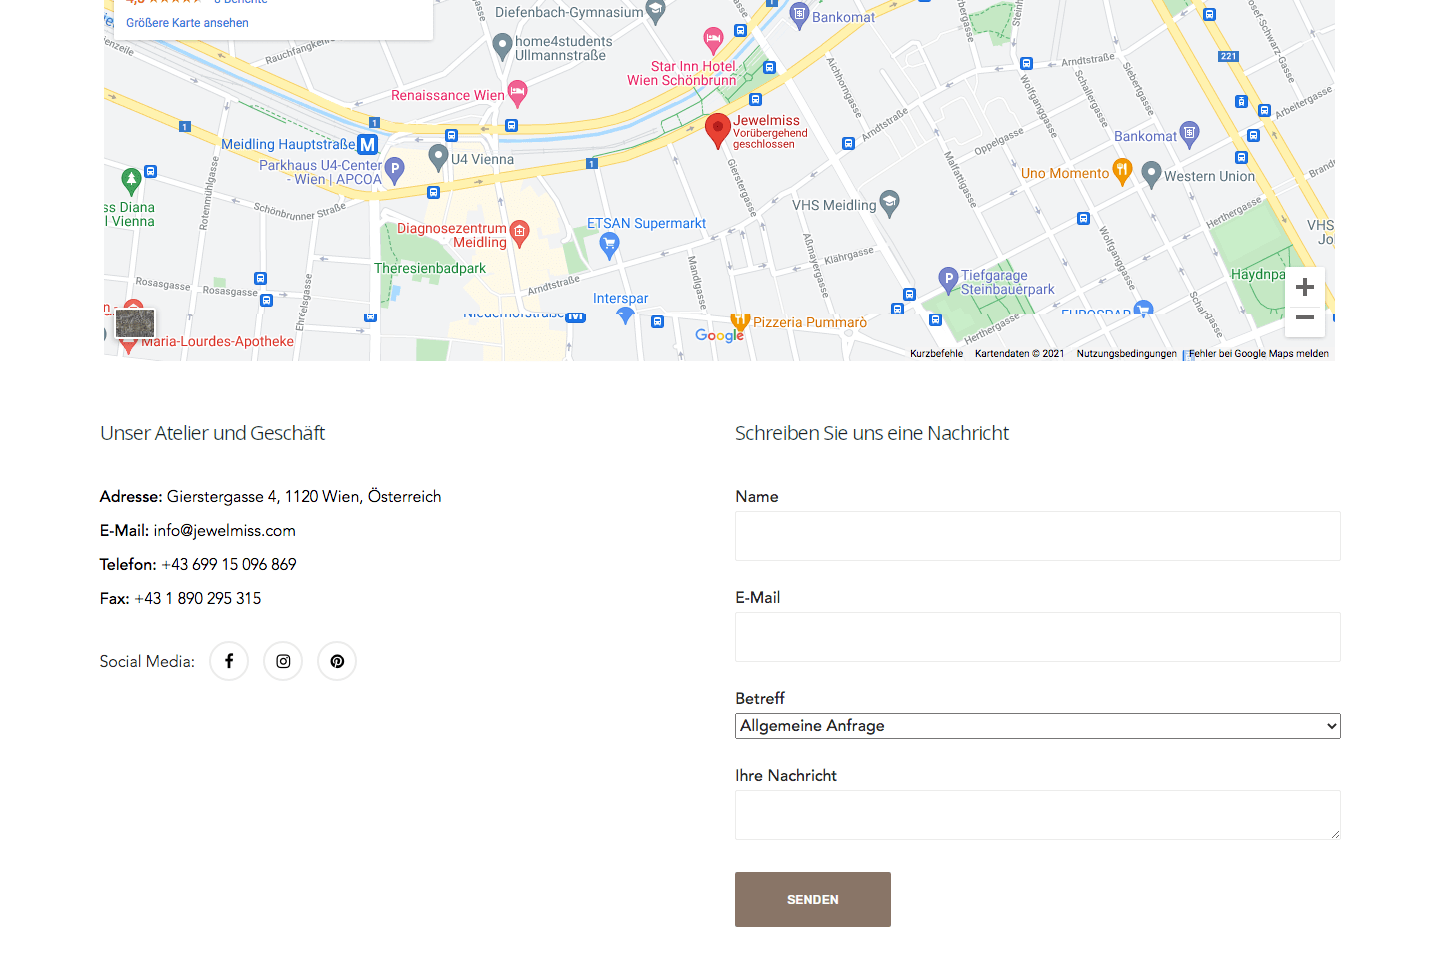This screenshot has height=960, width=1440.
Task: Select the ETSAN Supermarkt shopping marker
Action: [x=609, y=243]
